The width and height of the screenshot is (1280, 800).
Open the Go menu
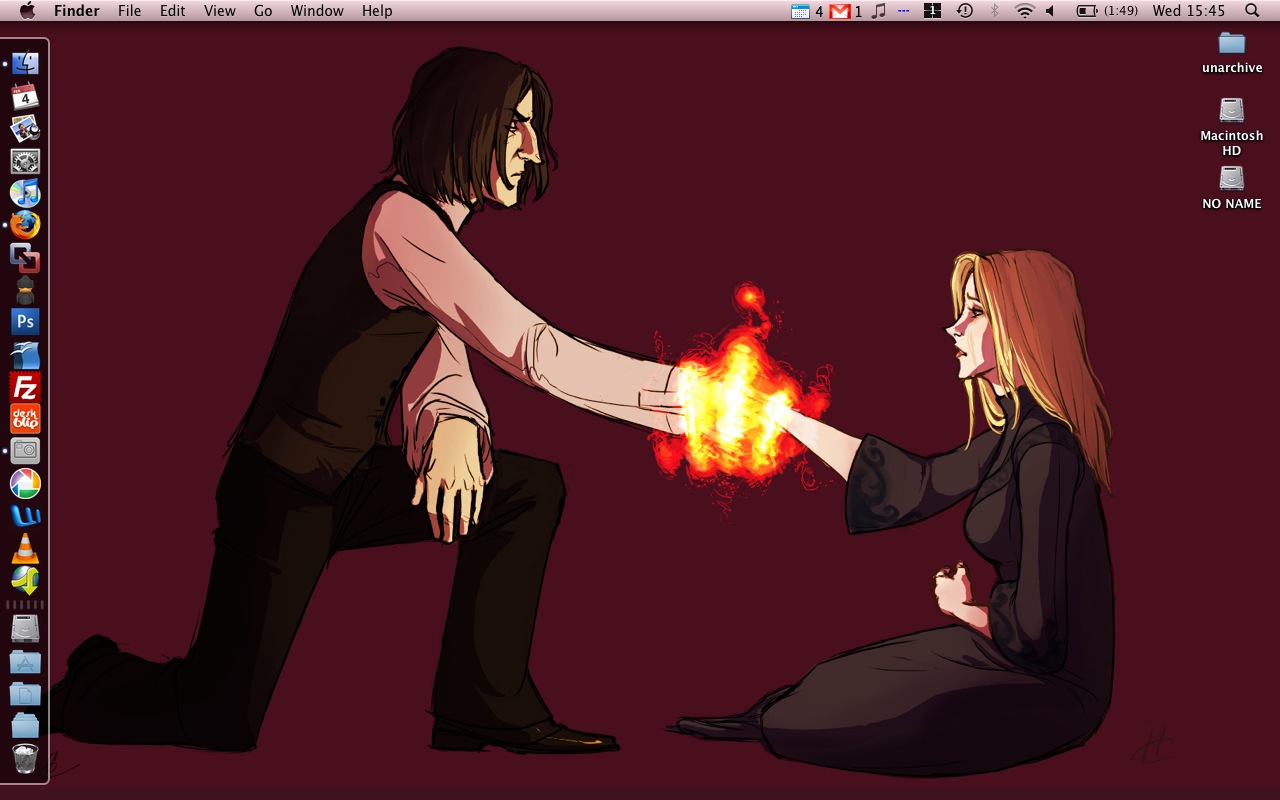[263, 11]
